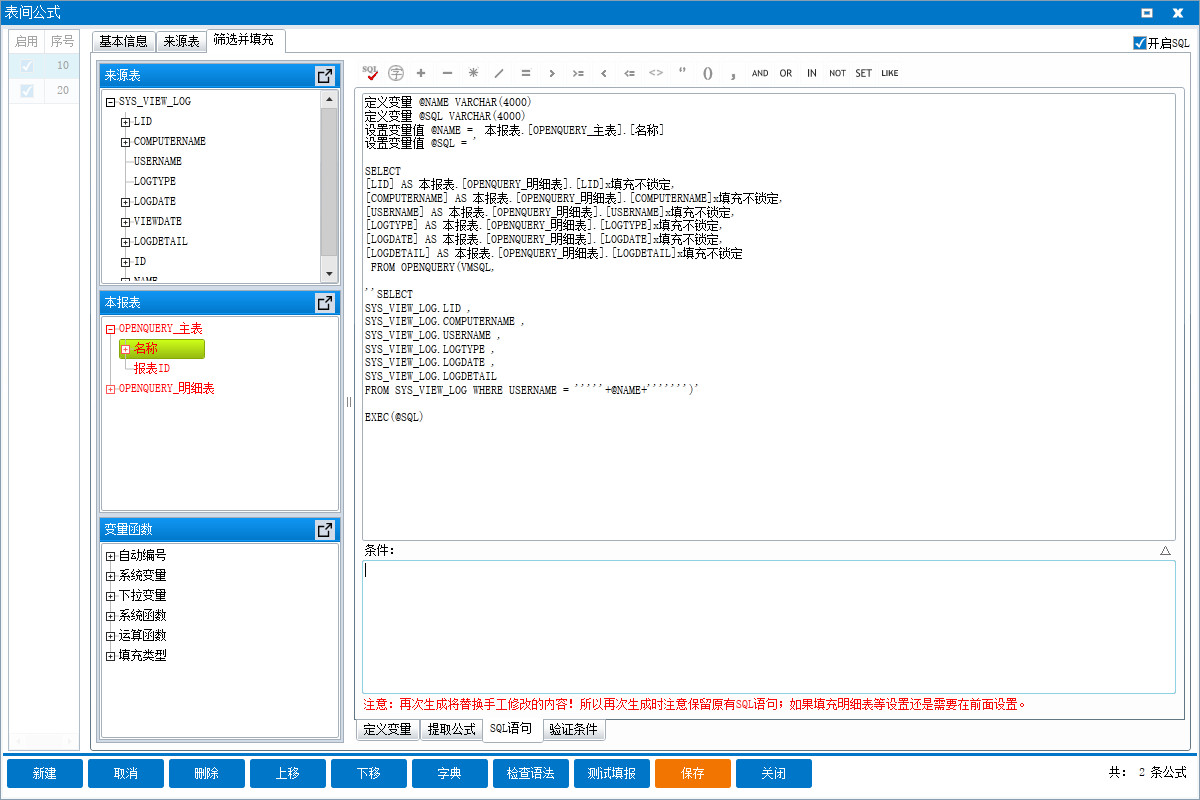Pop out the 本报表 panel
This screenshot has width=1200, height=800.
(x=324, y=303)
